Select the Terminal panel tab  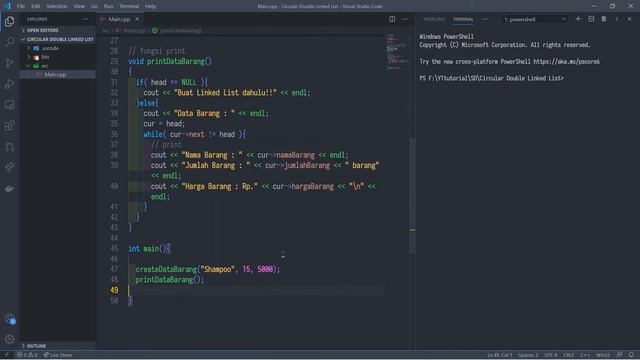463,19
